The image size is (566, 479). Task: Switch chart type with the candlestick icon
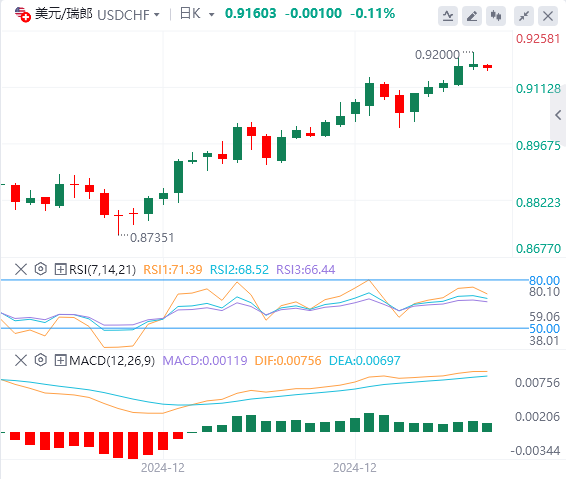click(x=496, y=16)
